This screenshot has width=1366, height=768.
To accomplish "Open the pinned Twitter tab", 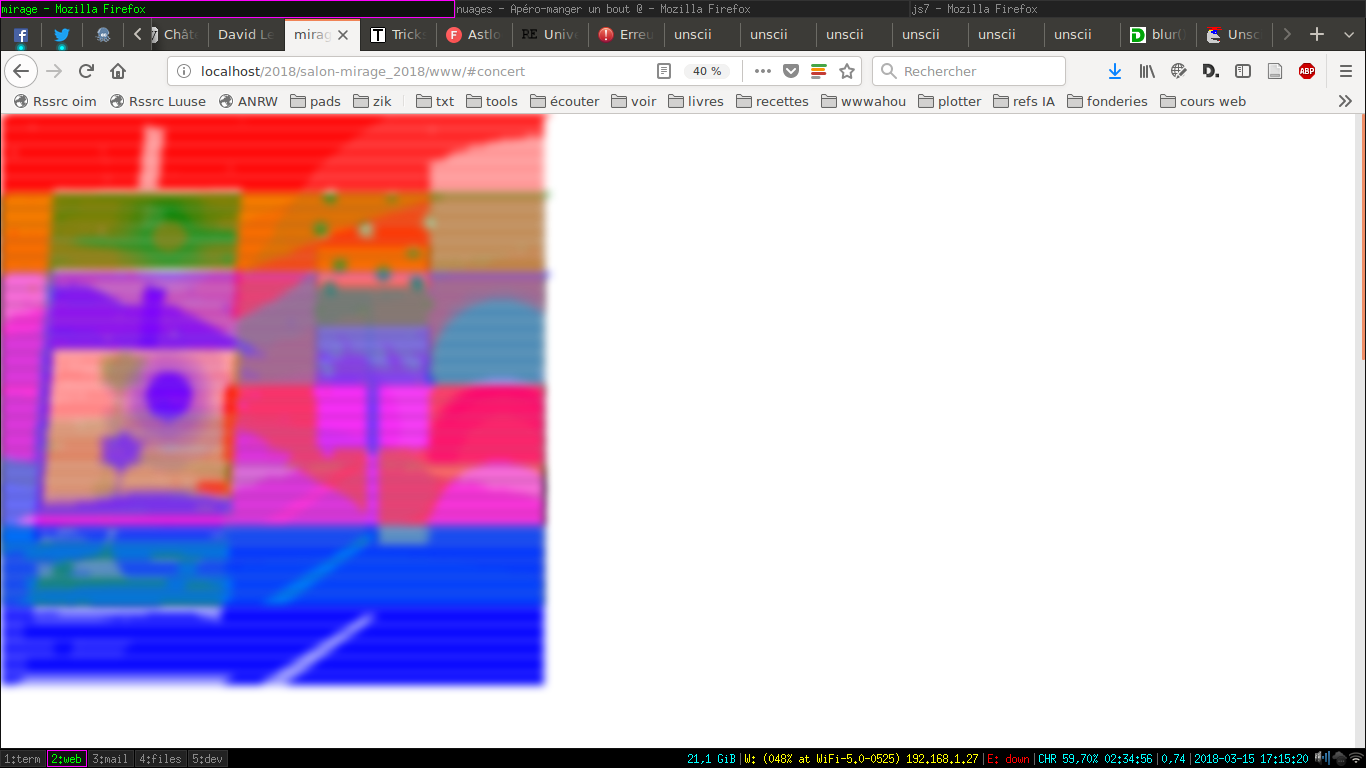I will [x=62, y=35].
